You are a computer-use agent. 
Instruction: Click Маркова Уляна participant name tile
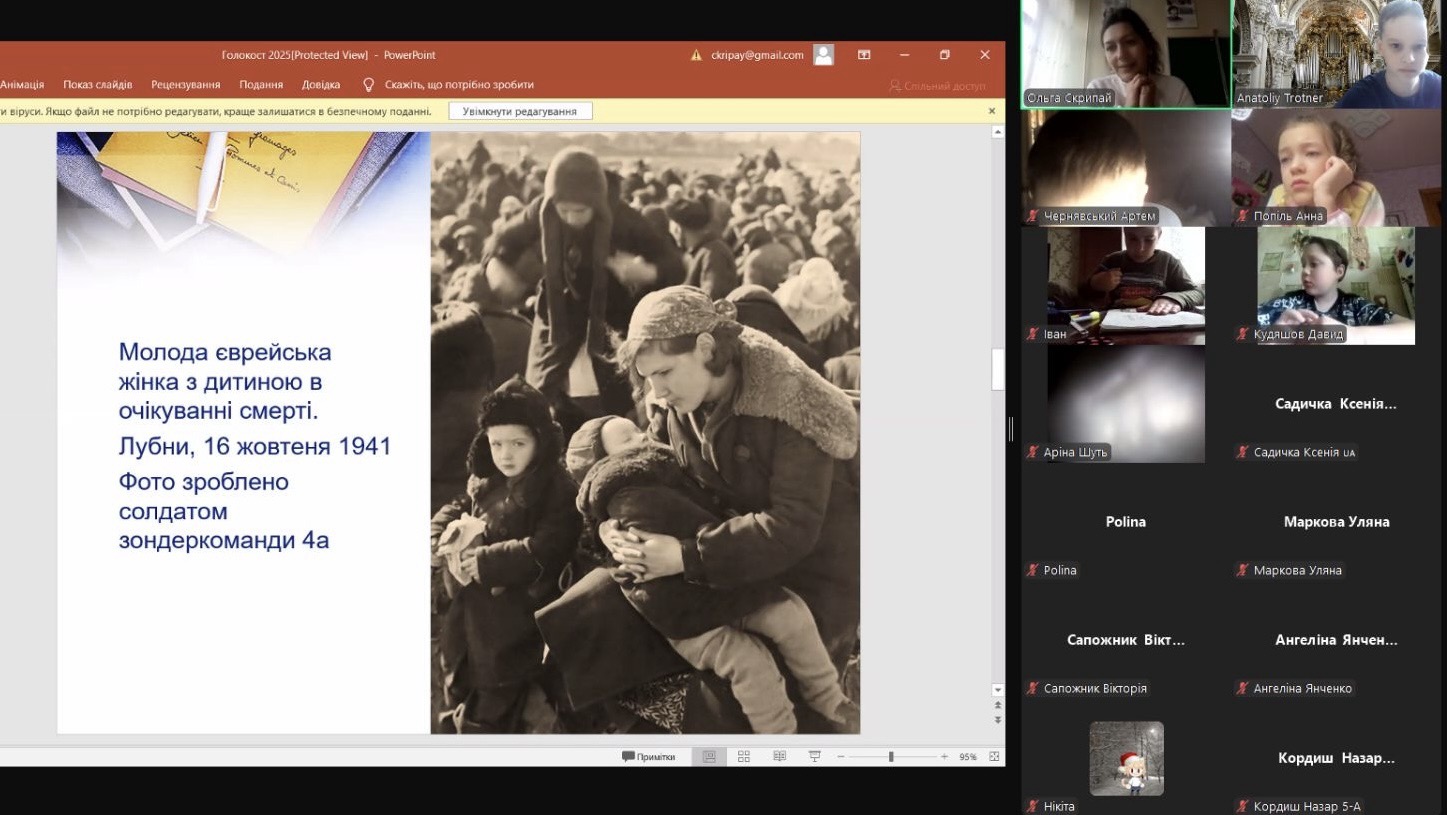[x=1336, y=521]
